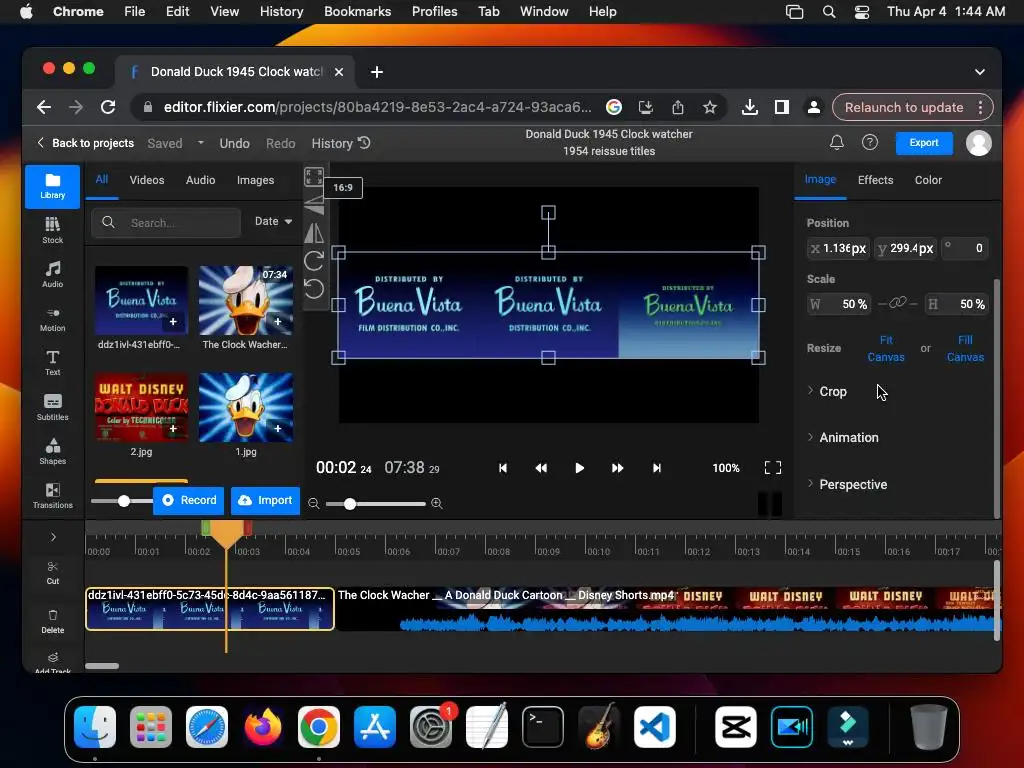Zoom out the timeline with minus magnifier

(313, 504)
